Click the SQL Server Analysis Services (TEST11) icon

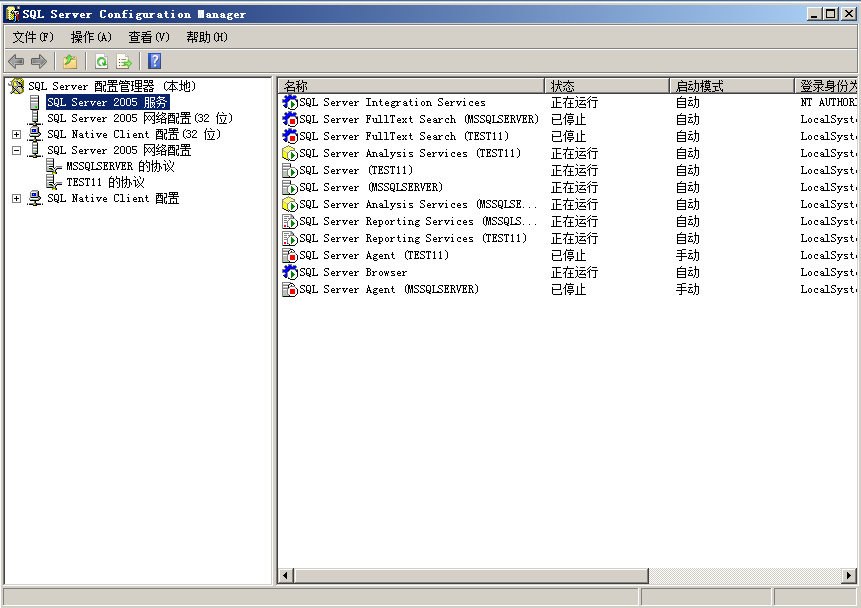point(290,153)
